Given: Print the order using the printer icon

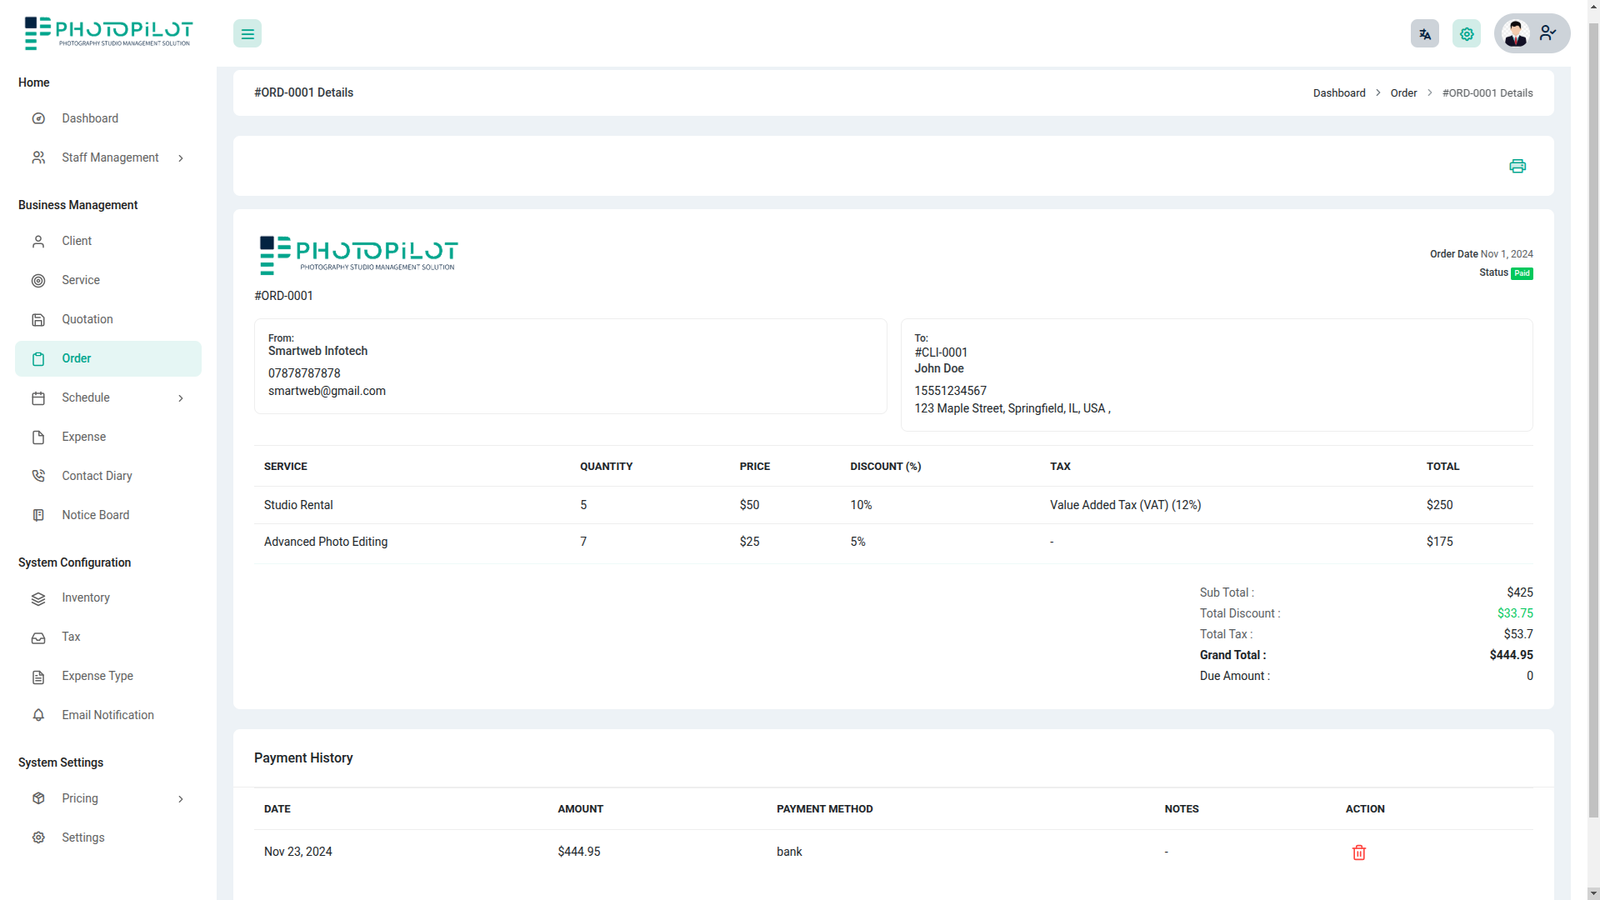Looking at the screenshot, I should tap(1517, 166).
